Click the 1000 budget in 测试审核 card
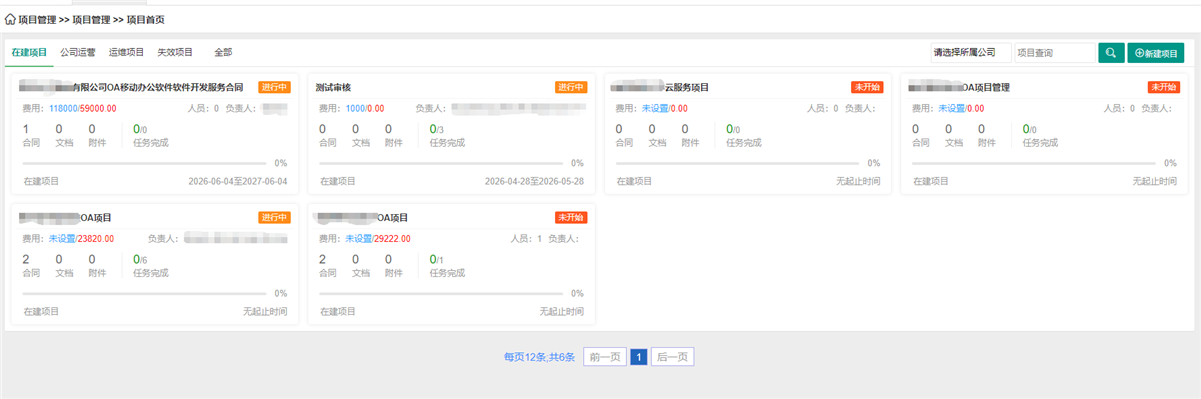1201x399 pixels. click(x=355, y=108)
